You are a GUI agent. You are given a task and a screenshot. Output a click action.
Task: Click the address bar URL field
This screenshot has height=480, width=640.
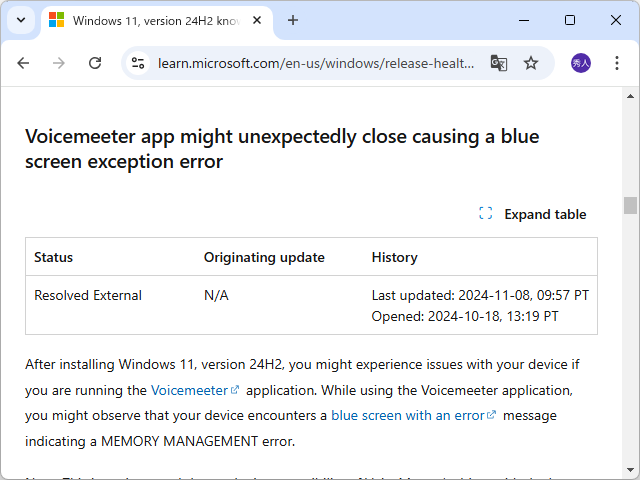[316, 63]
